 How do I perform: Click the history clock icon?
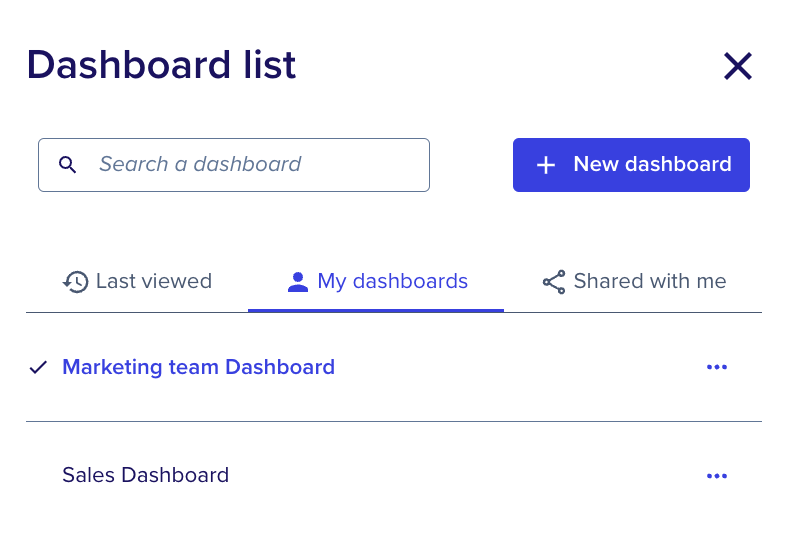[x=76, y=281]
